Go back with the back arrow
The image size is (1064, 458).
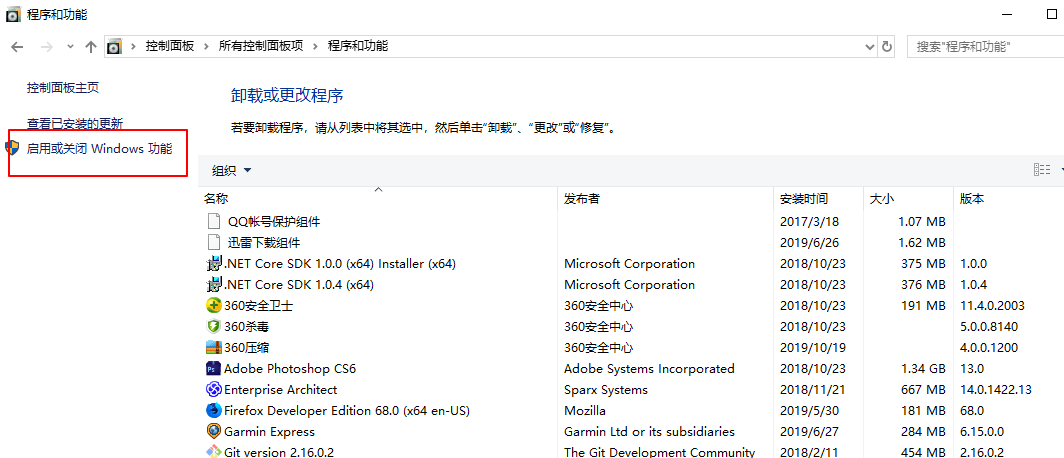click(x=17, y=46)
